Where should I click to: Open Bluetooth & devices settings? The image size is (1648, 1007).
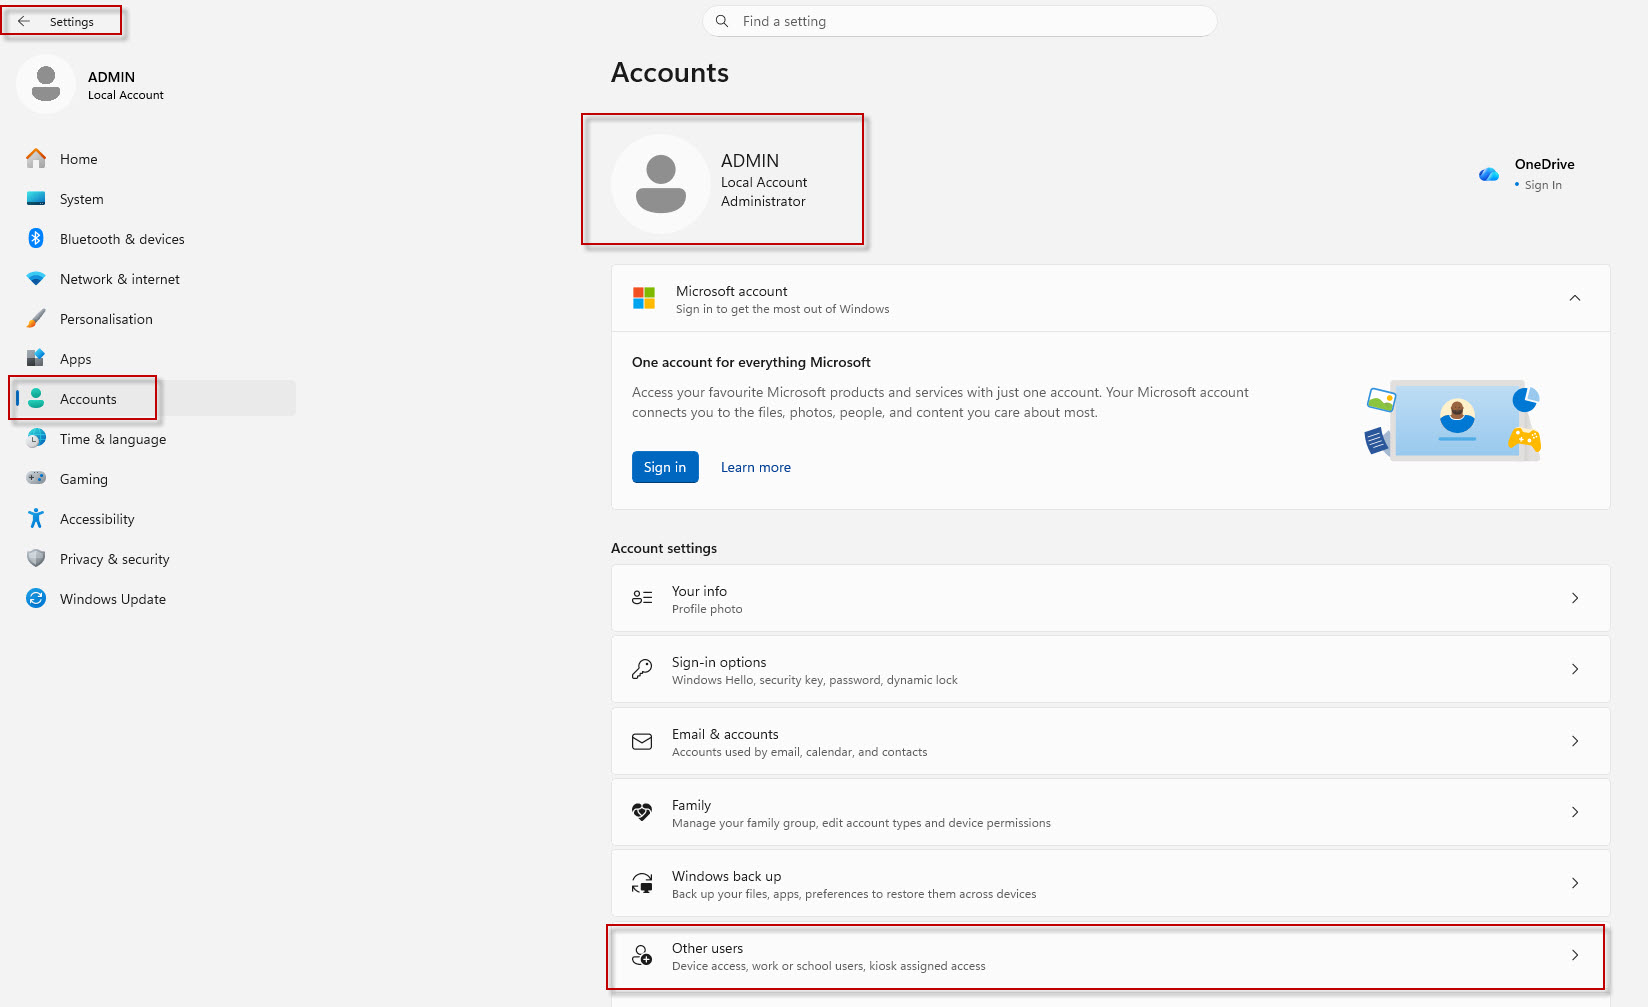156,239
